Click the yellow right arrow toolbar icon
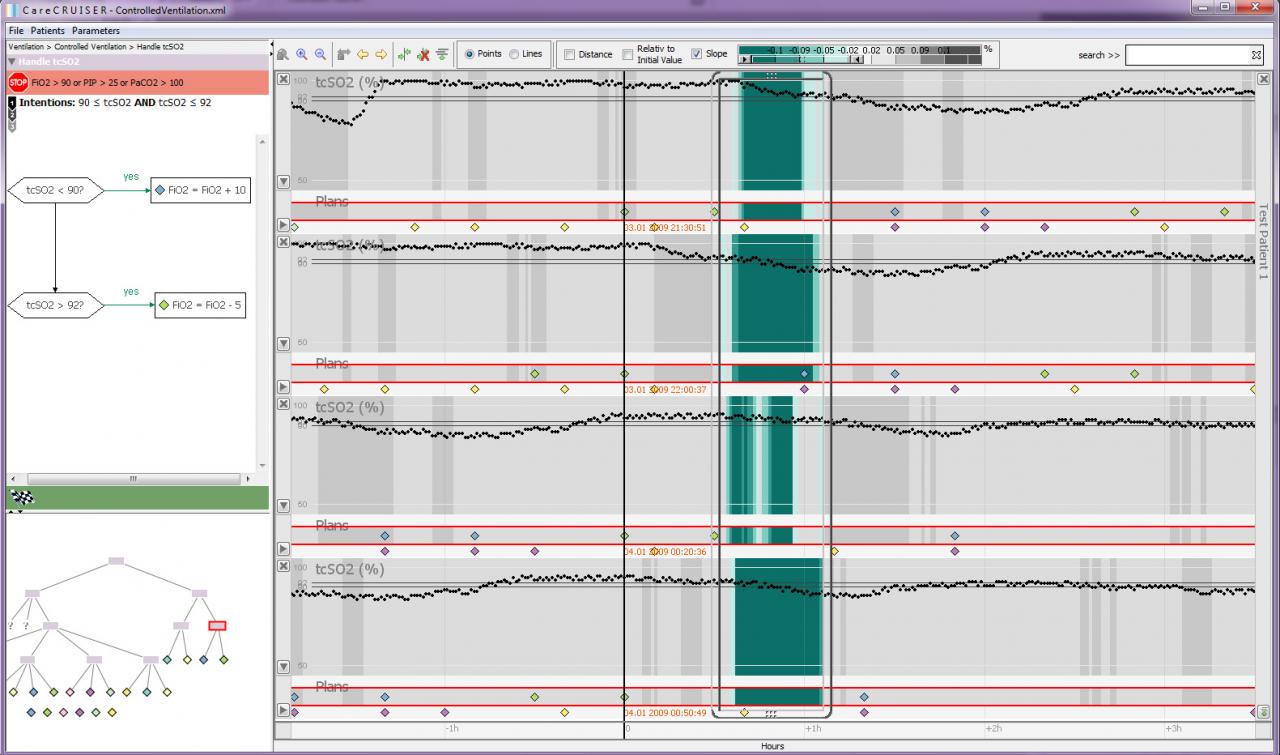This screenshot has height=755, width=1280. pos(381,55)
